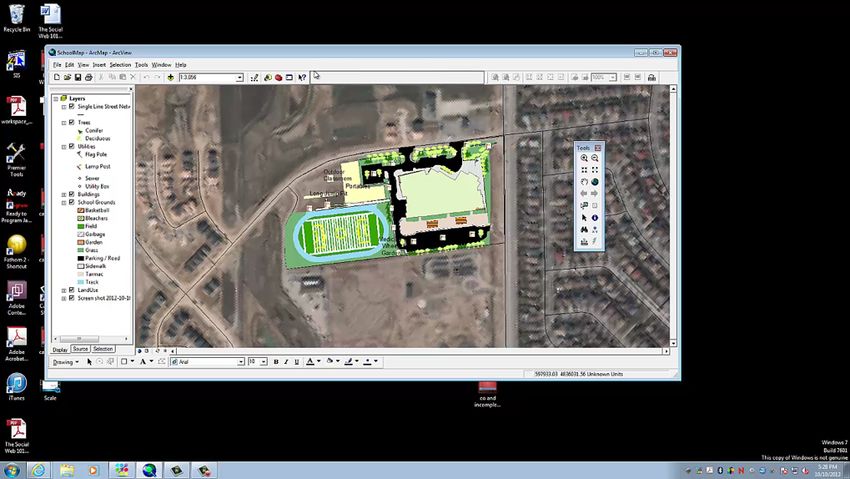
Task: Click the fill color paint bucket
Action: (329, 361)
